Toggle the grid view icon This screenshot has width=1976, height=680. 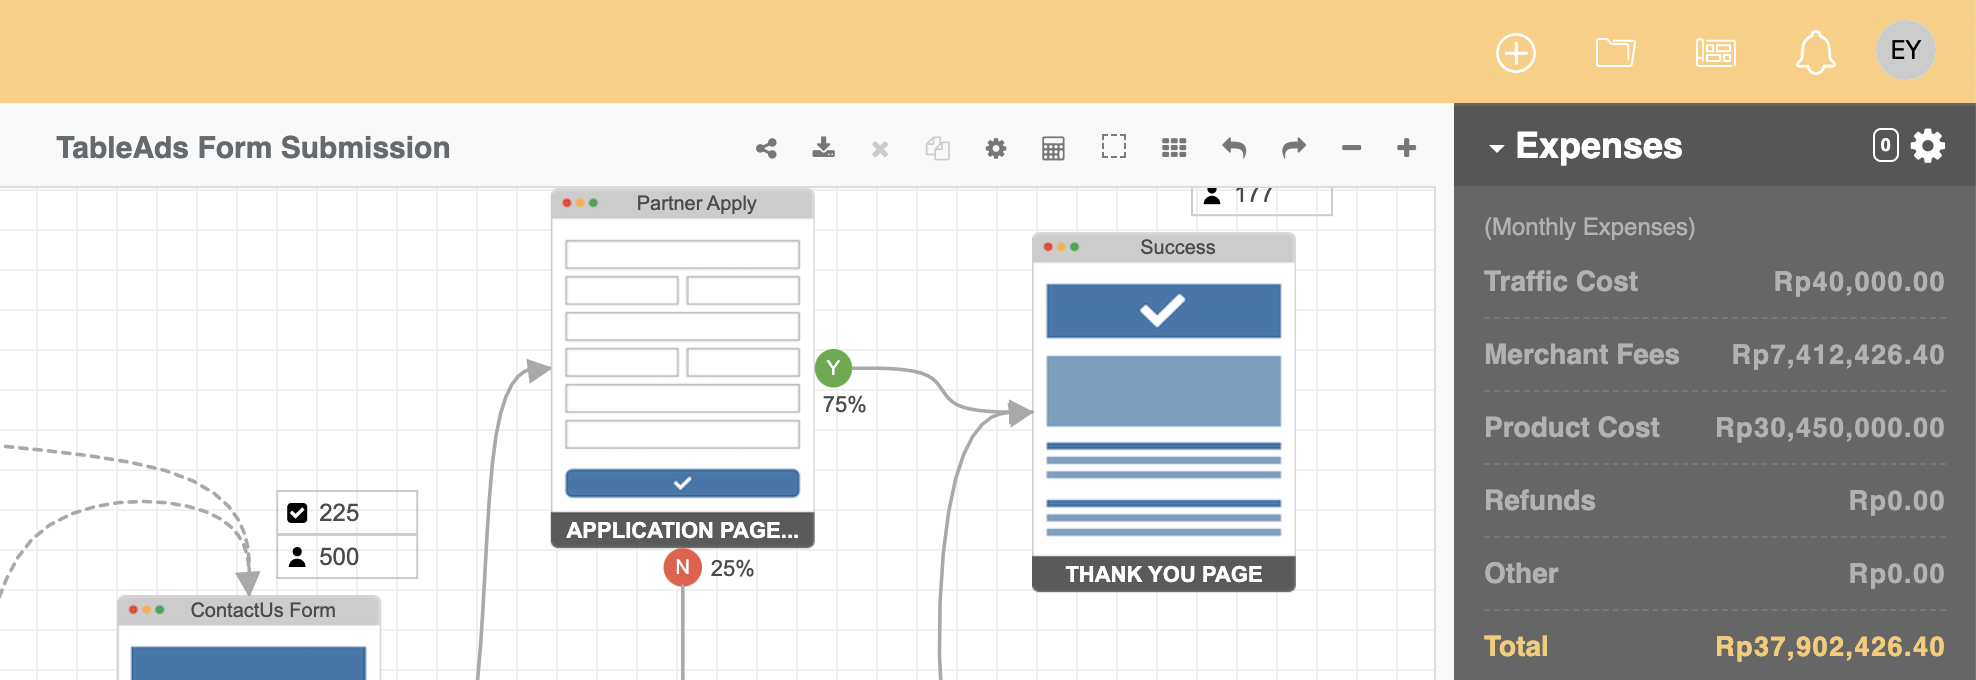pyautogui.click(x=1174, y=148)
